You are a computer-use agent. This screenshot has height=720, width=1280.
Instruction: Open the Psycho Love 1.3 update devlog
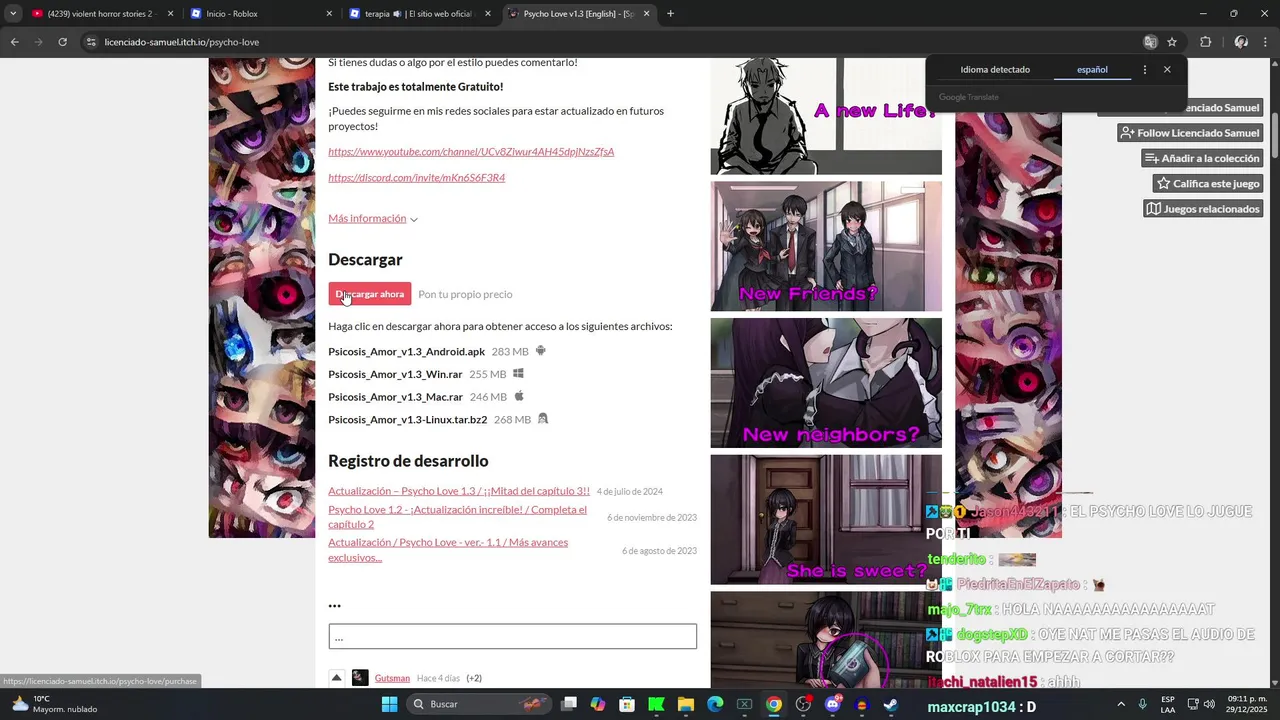(x=459, y=491)
